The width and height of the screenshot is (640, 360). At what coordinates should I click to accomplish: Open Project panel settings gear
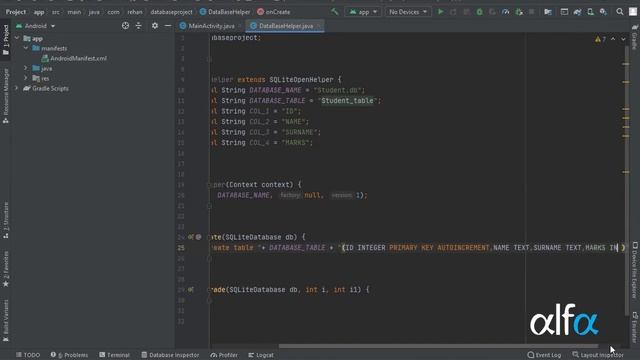pyautogui.click(x=155, y=26)
